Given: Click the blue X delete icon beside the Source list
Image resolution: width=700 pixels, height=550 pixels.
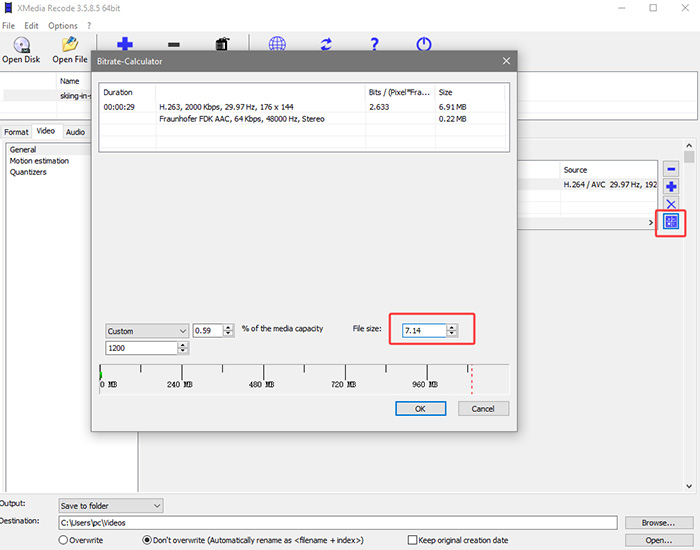Looking at the screenshot, I should (x=671, y=204).
